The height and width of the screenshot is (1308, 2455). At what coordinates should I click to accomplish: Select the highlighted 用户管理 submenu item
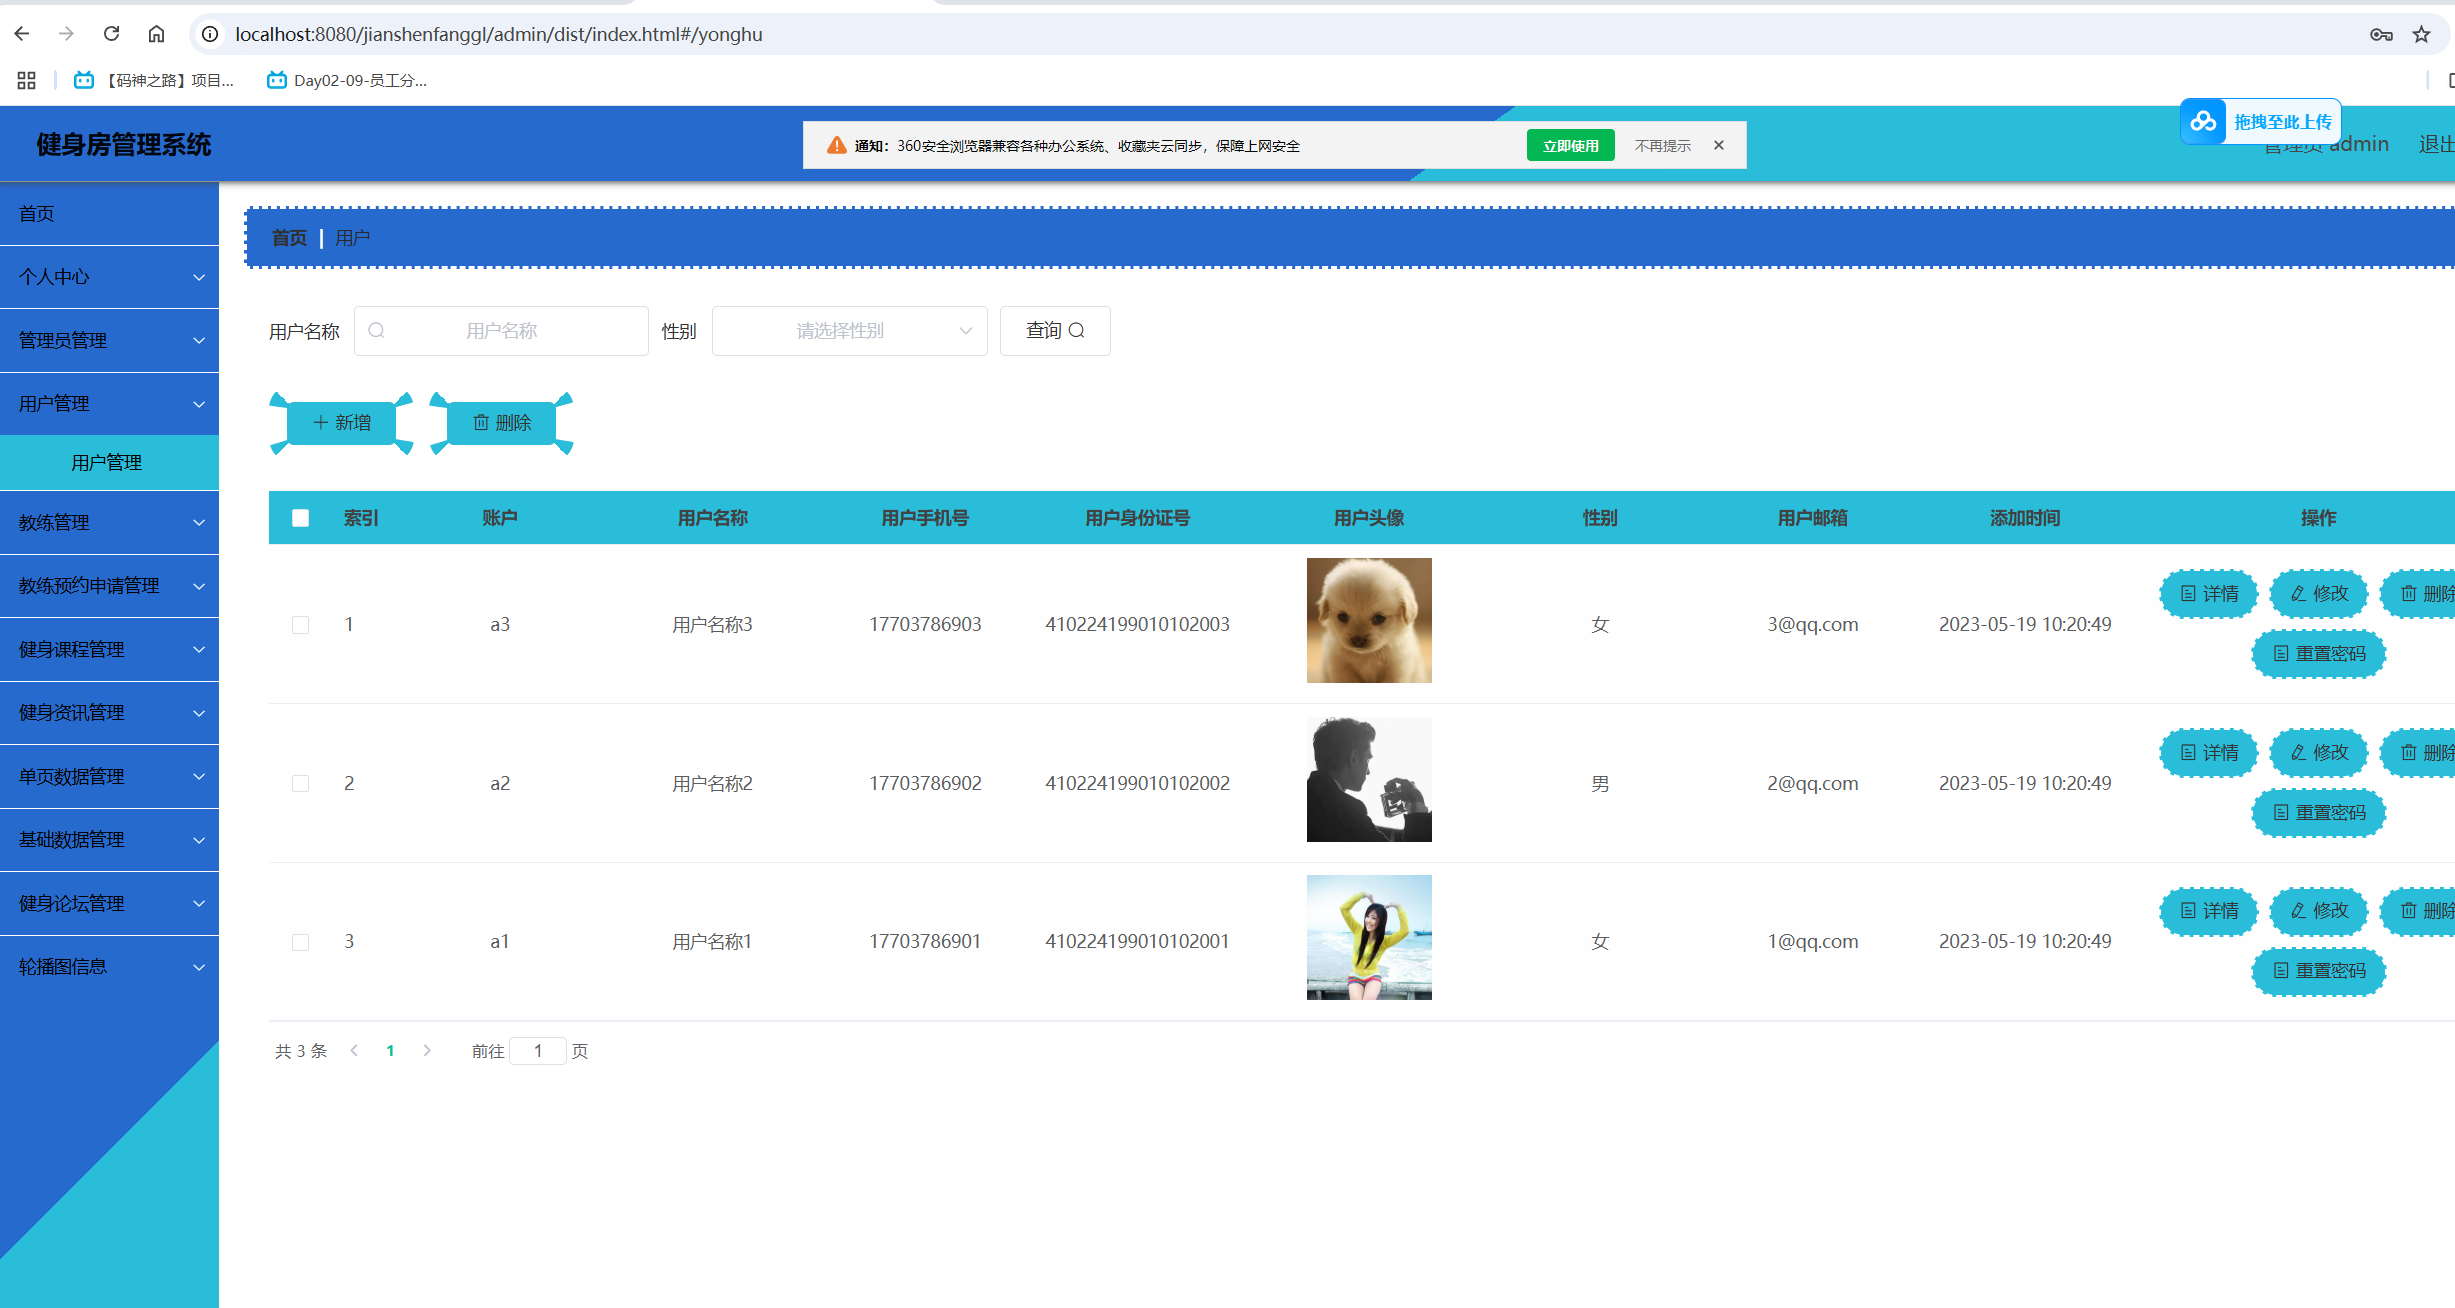[x=109, y=463]
